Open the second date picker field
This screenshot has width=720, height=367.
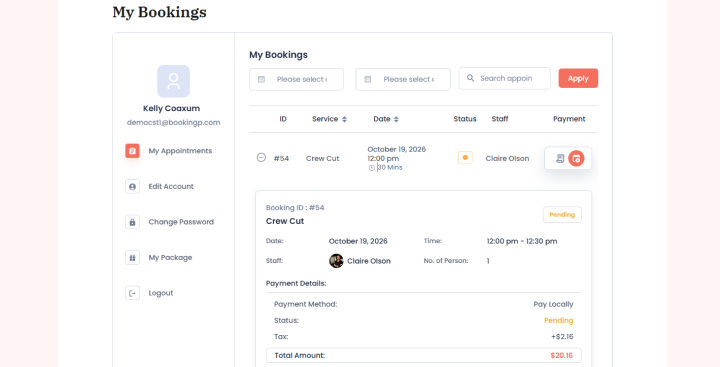click(x=403, y=79)
